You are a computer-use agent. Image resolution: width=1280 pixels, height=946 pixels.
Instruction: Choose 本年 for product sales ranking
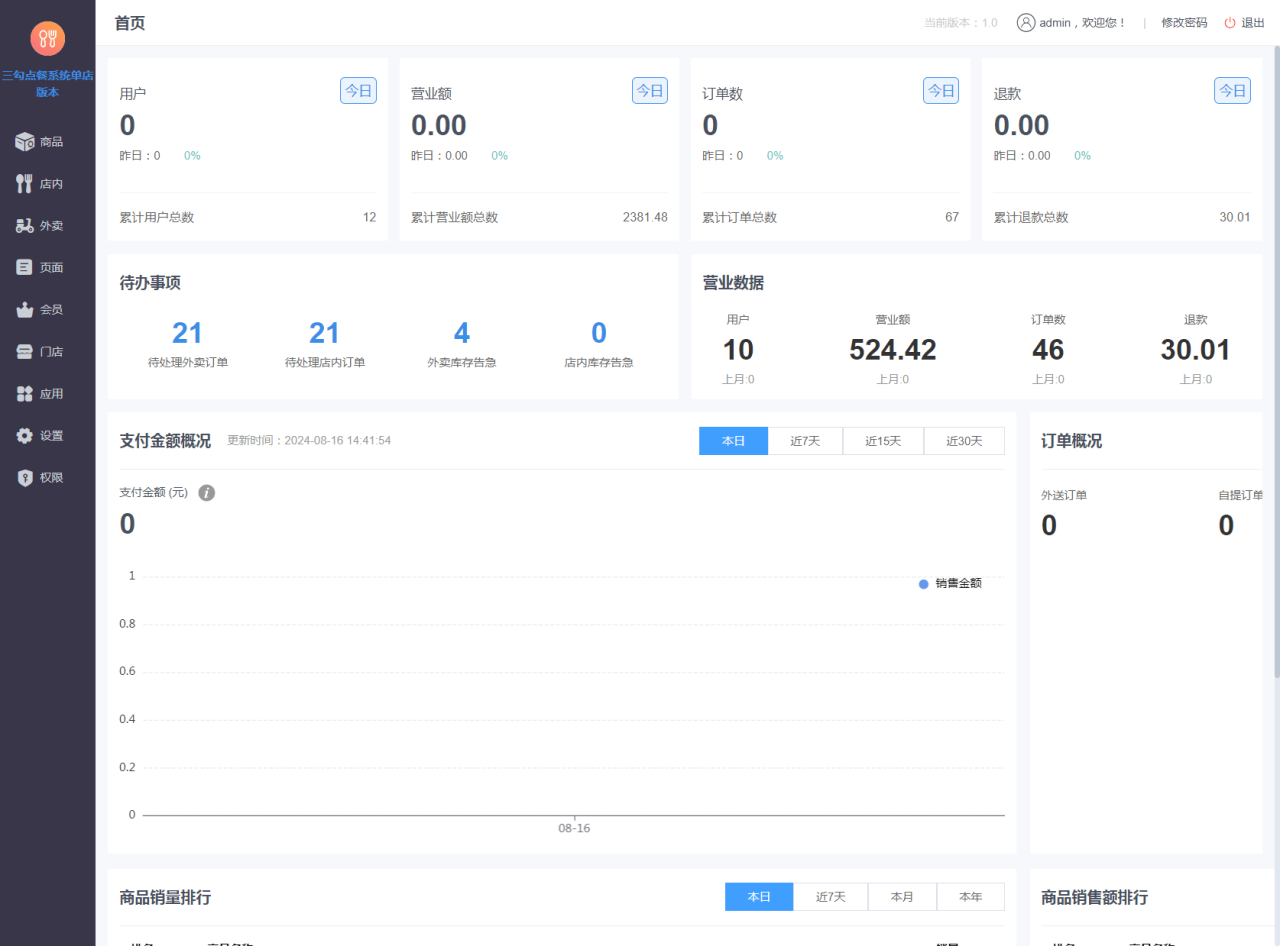[x=970, y=897]
